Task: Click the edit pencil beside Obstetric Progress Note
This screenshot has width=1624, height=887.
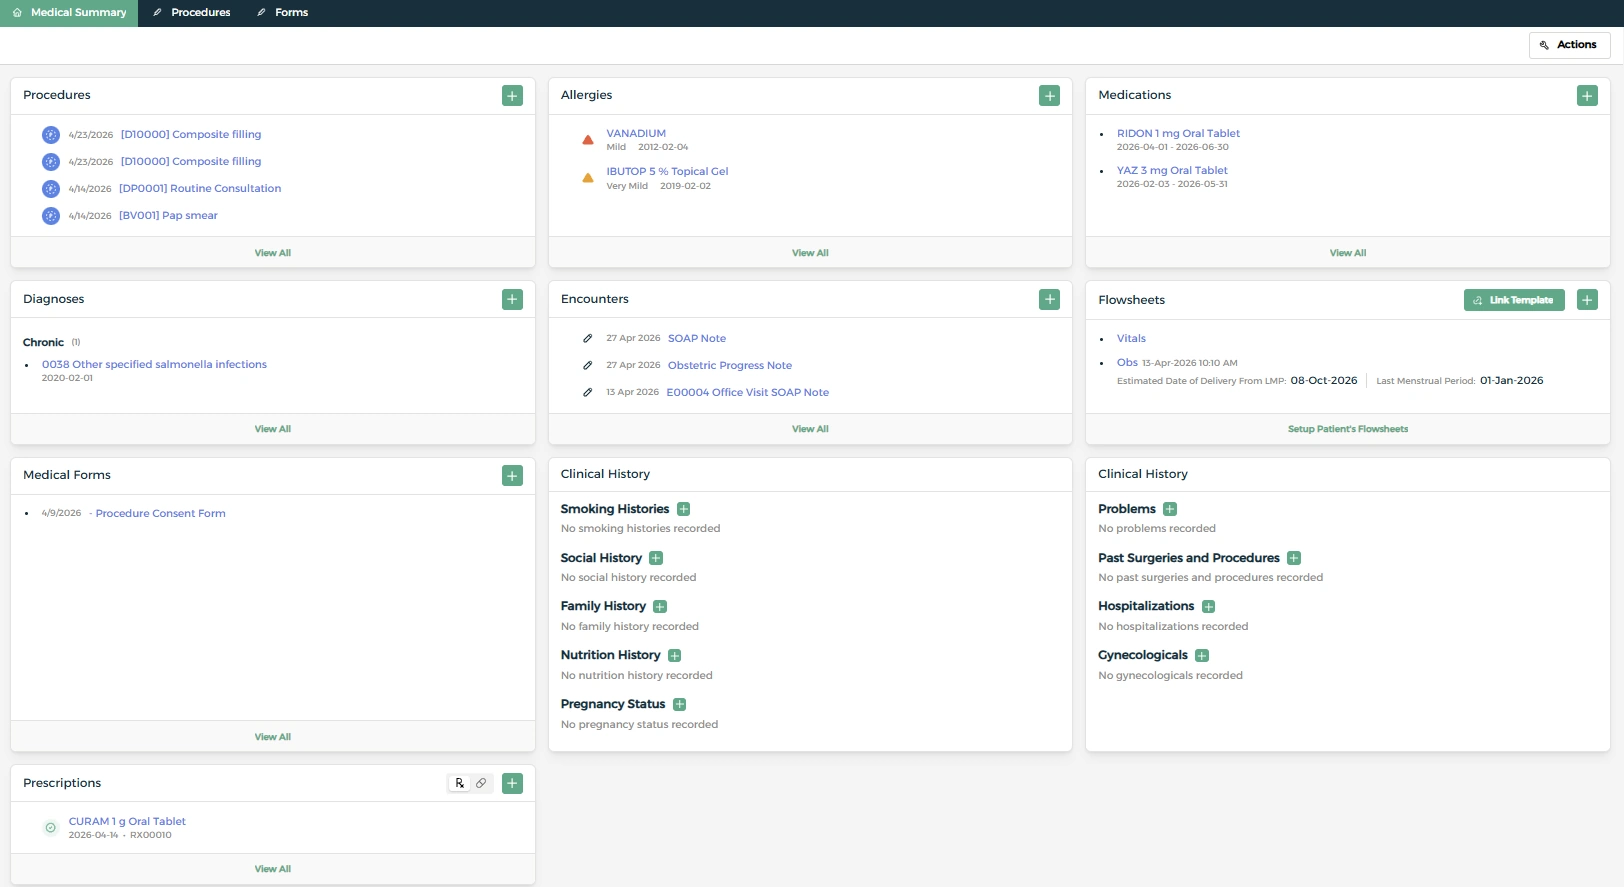Action: point(588,365)
